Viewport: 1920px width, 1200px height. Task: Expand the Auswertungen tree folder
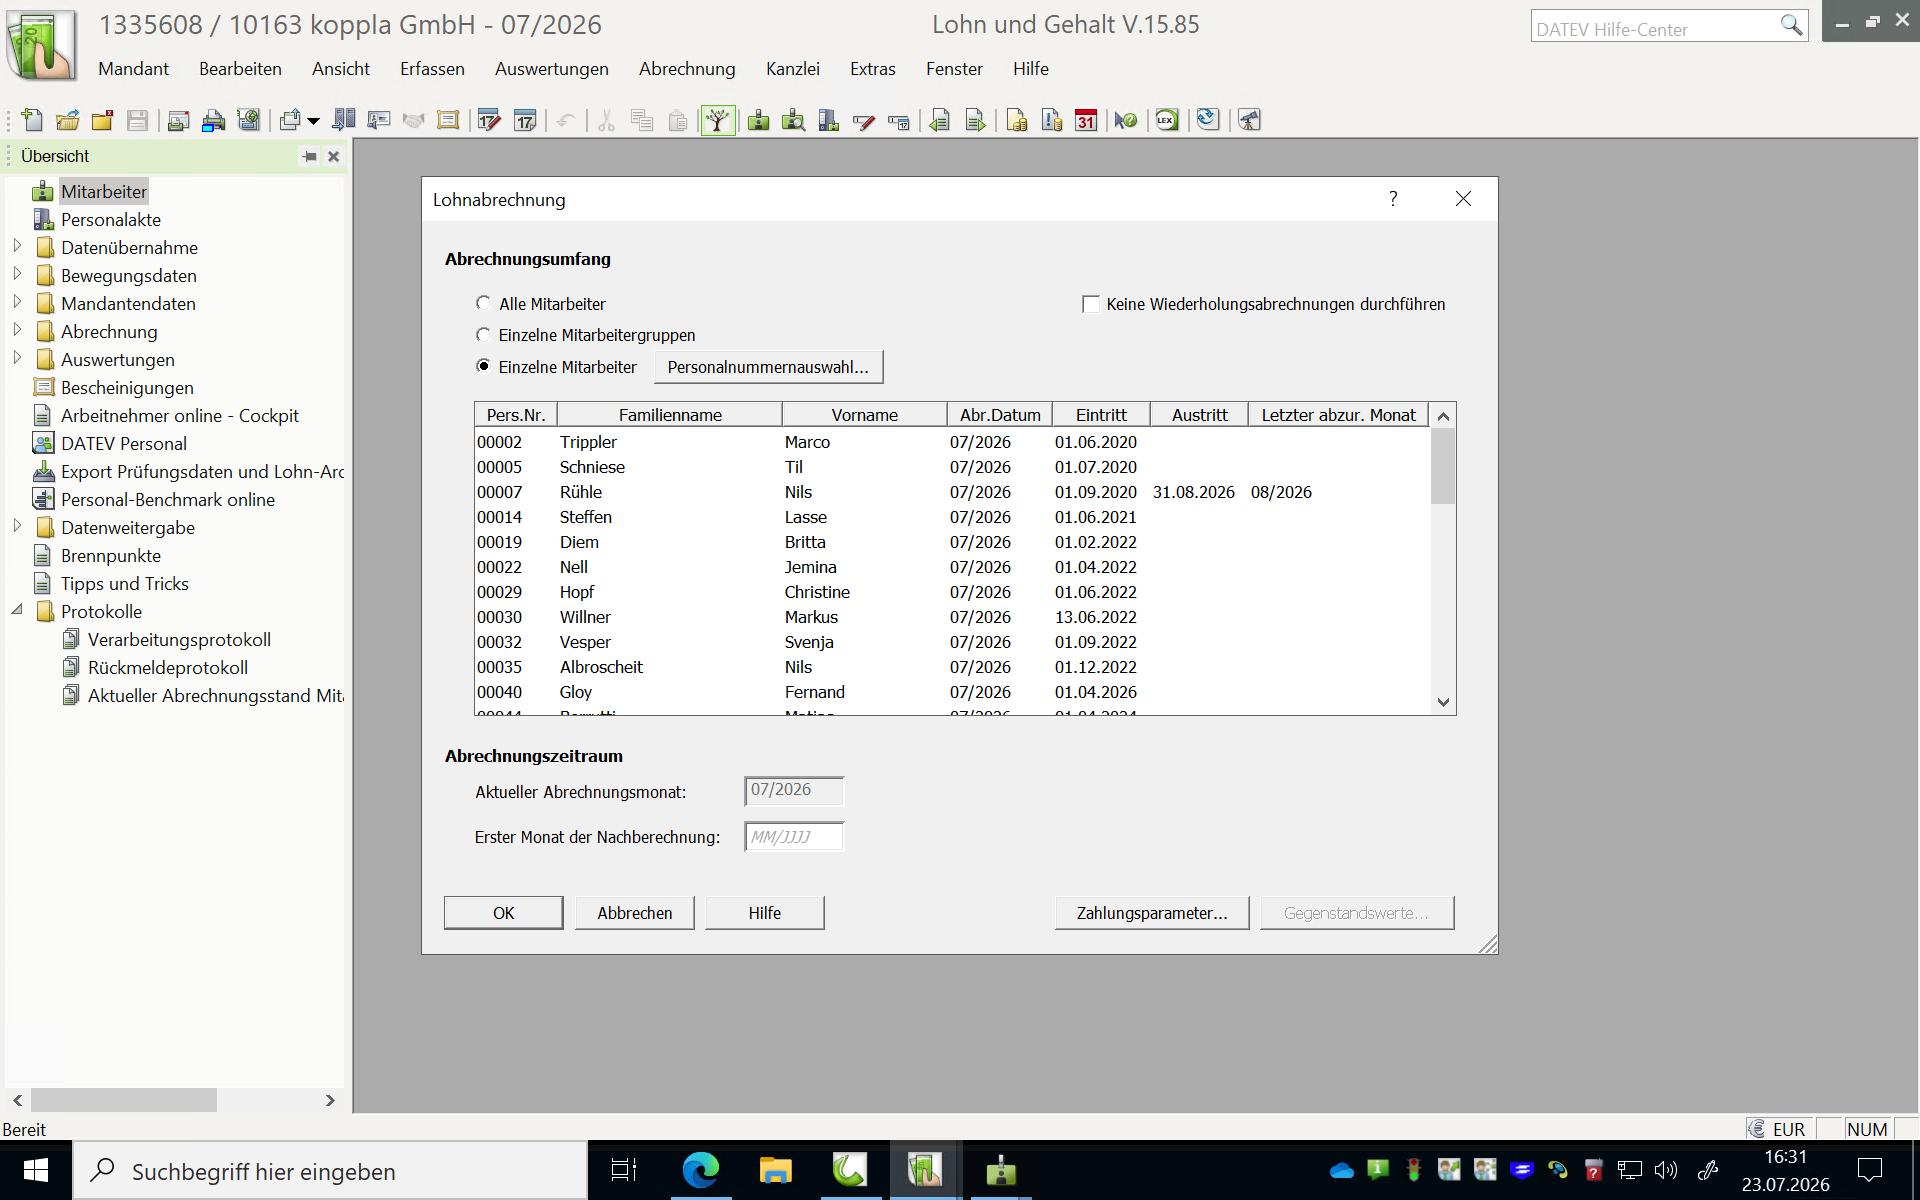tap(17, 358)
